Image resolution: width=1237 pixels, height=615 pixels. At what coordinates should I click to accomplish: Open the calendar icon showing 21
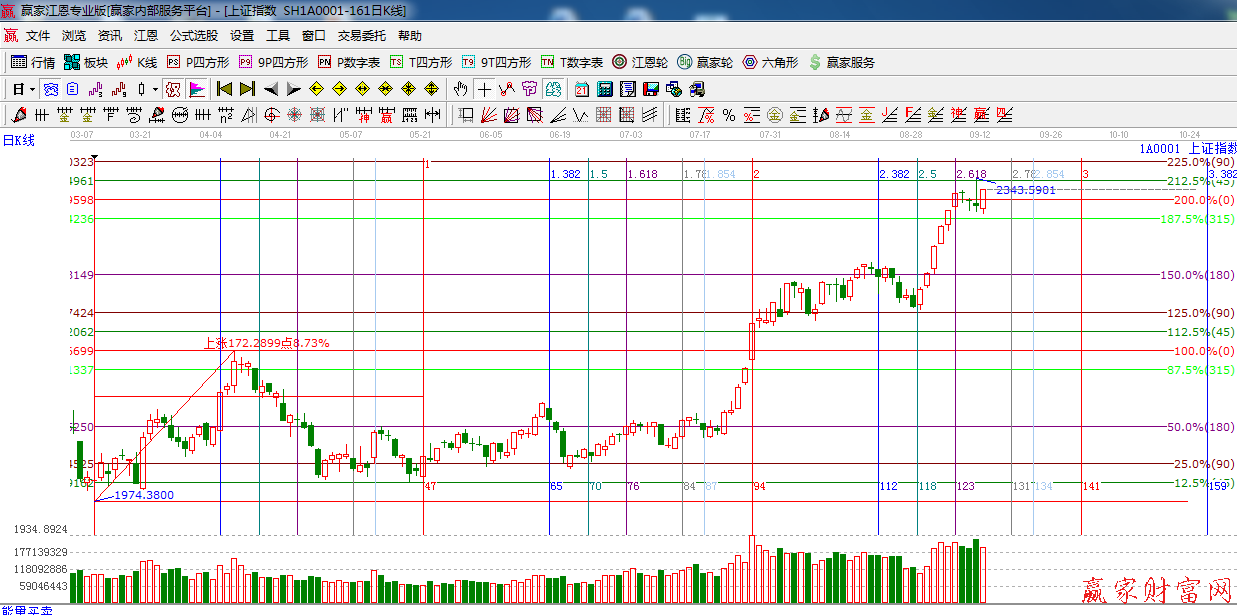pos(581,89)
